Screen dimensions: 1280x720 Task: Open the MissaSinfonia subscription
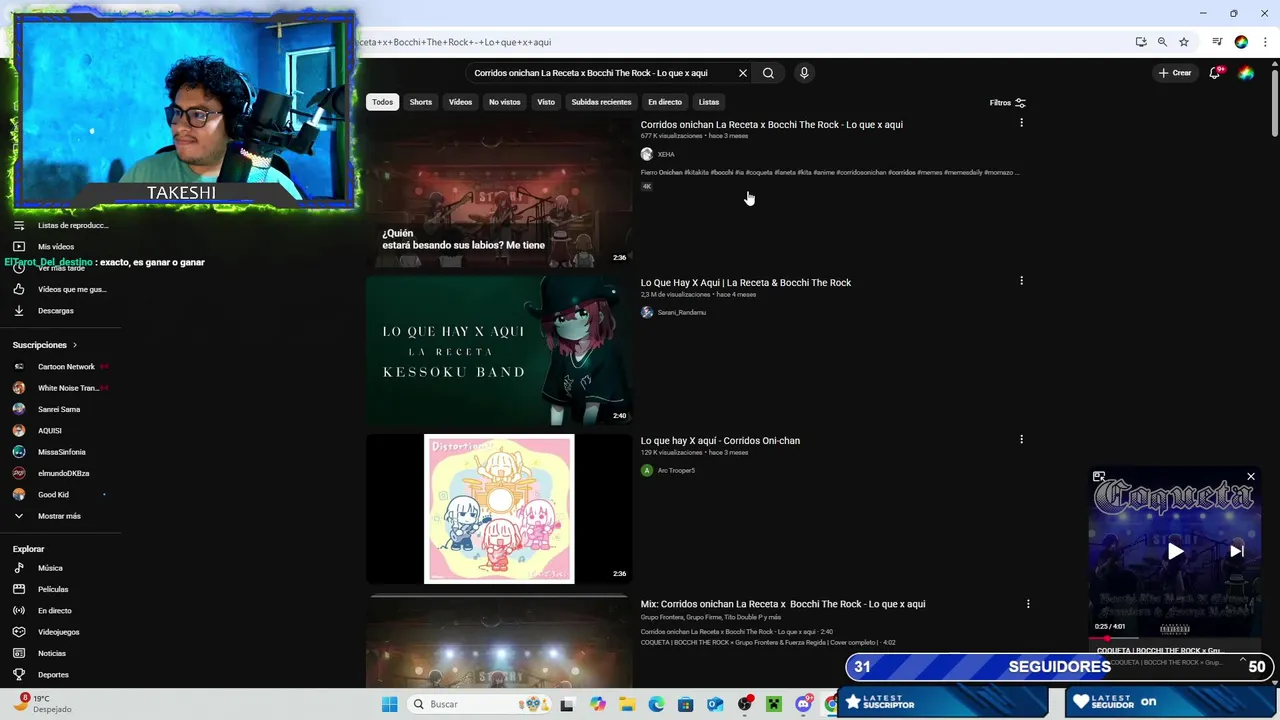60,452
